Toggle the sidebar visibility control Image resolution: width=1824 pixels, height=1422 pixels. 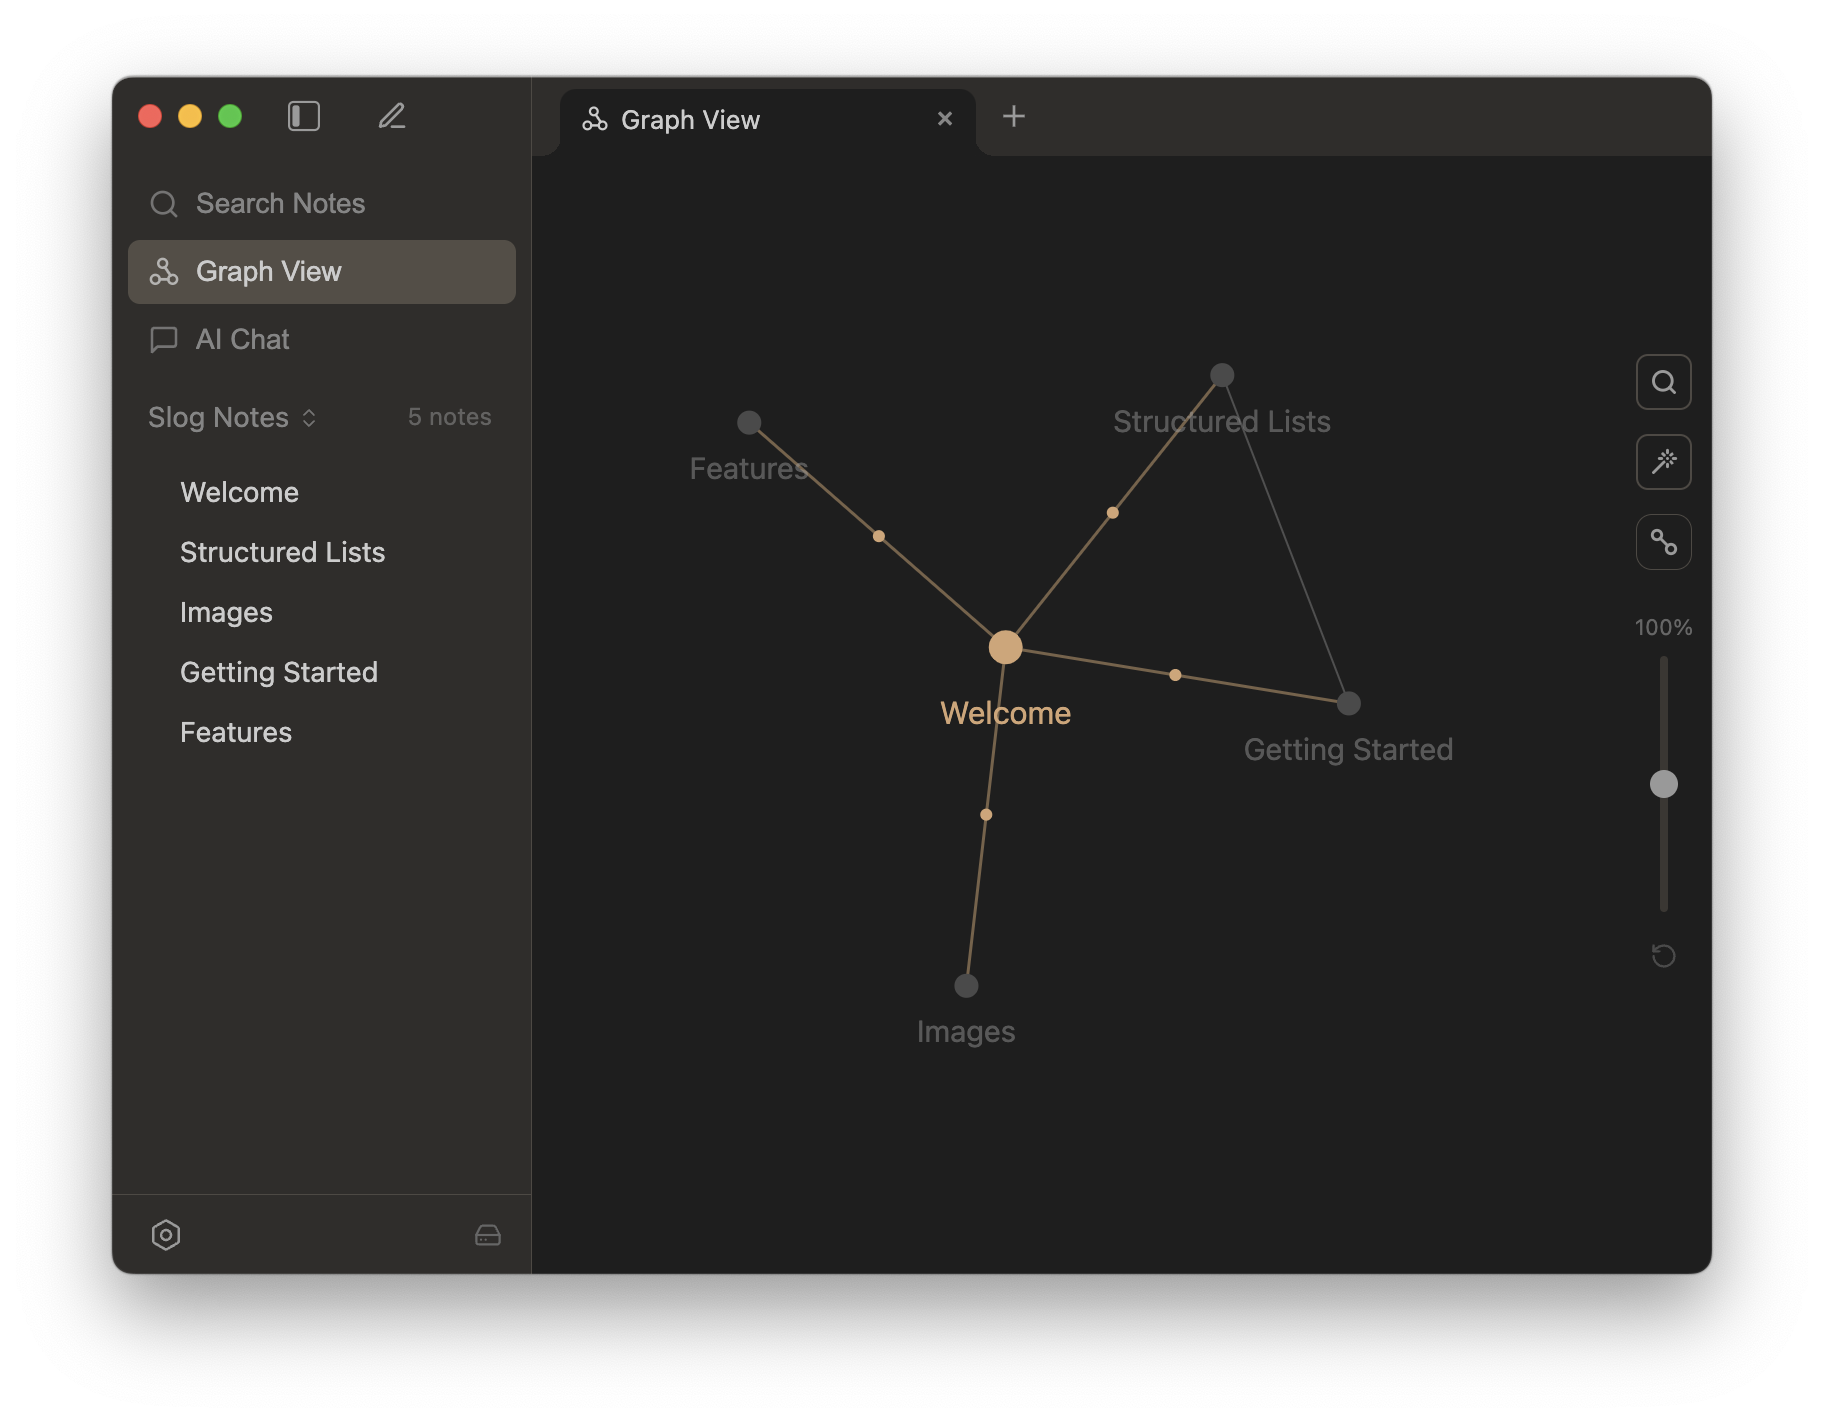pos(304,116)
